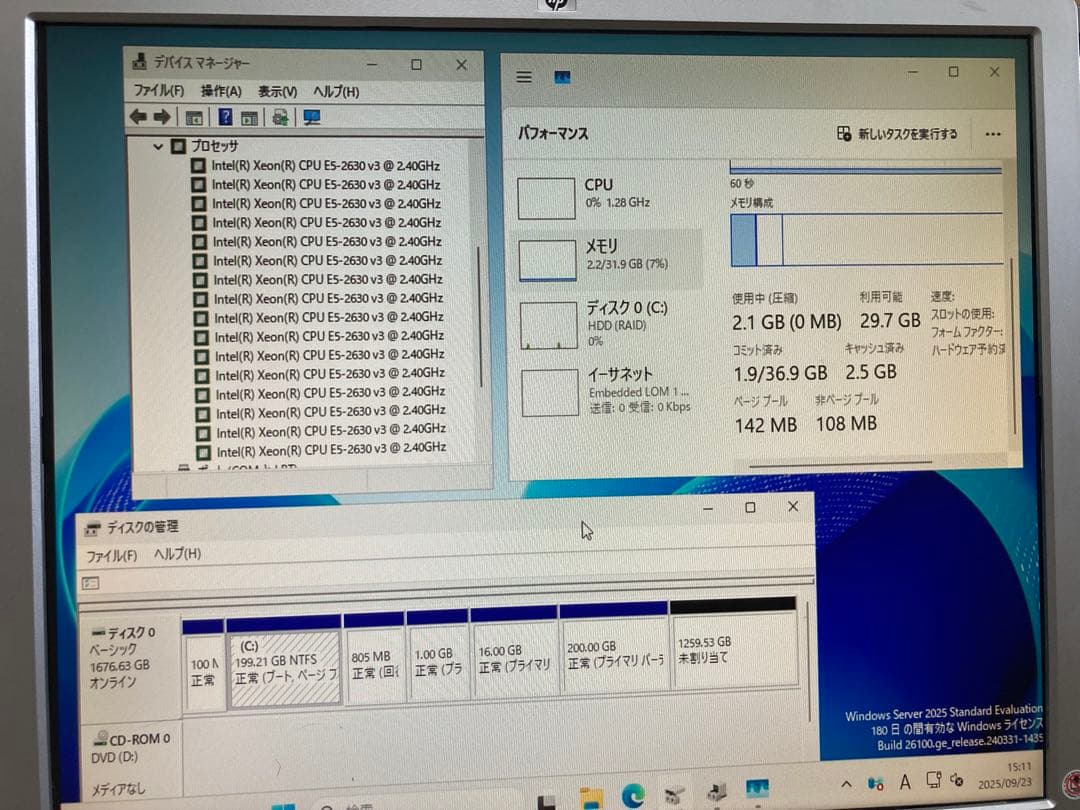Click the run new task icon in Task Manager
The image size is (1080, 810).
844,133
